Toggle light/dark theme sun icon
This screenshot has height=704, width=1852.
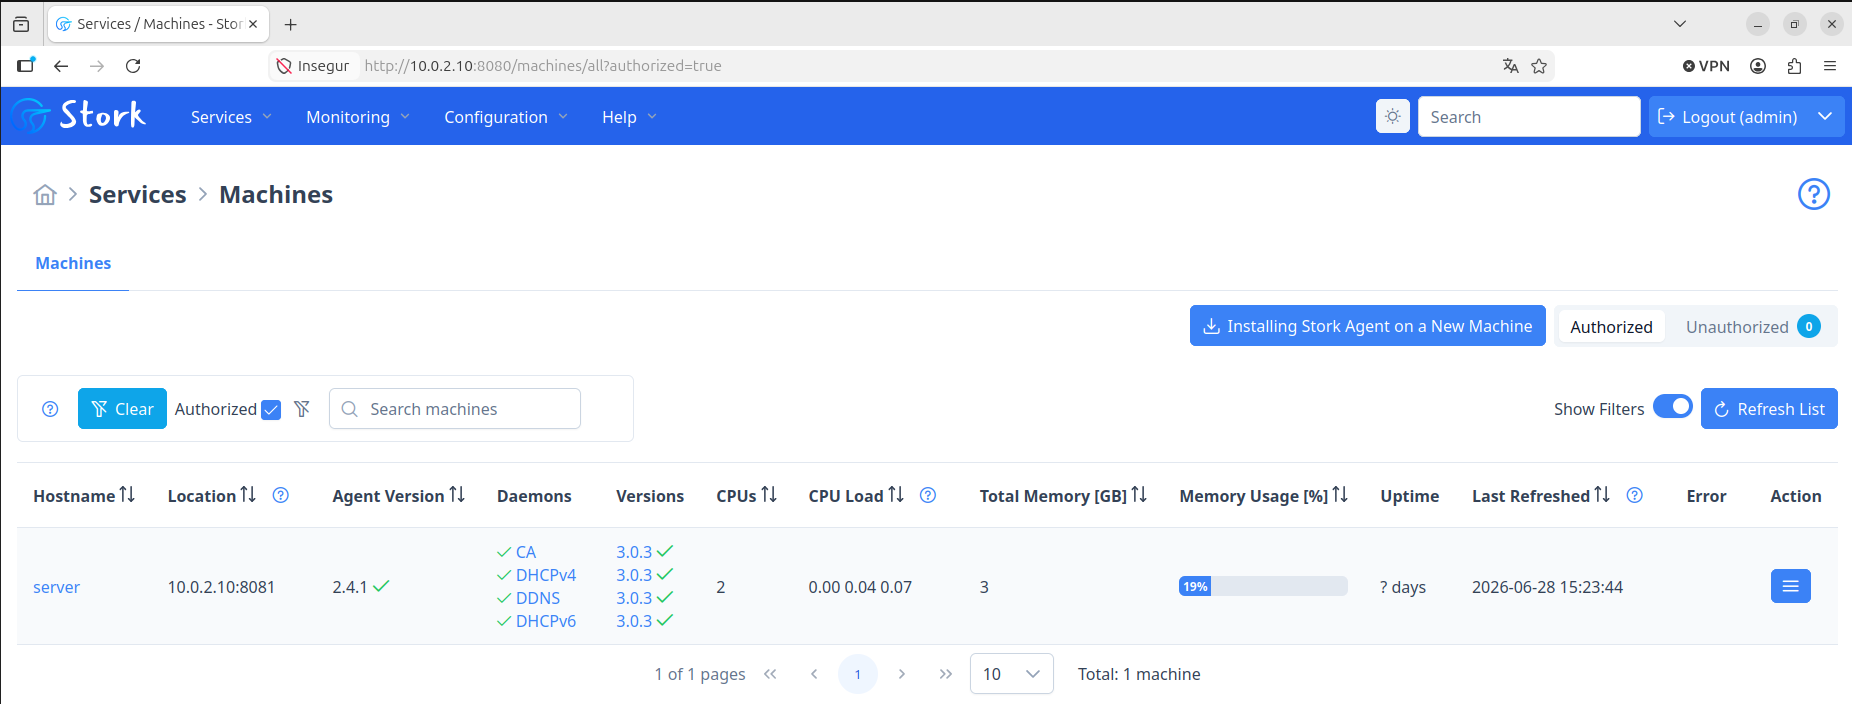point(1393,117)
